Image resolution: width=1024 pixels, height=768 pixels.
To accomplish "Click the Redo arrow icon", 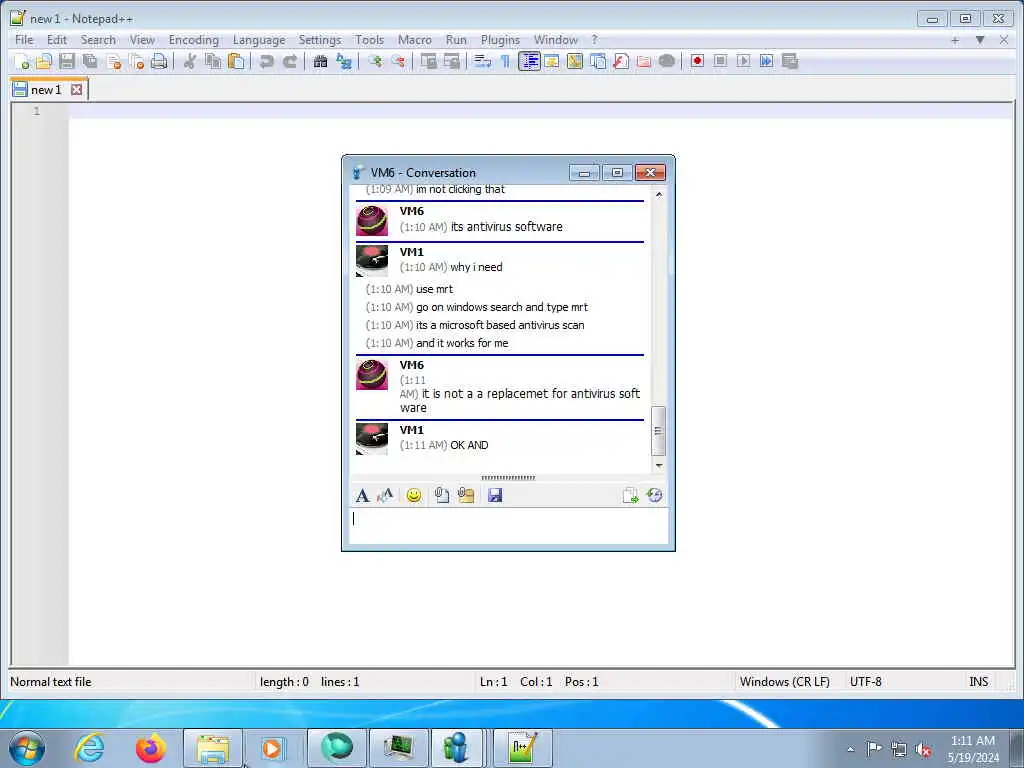I will point(290,61).
